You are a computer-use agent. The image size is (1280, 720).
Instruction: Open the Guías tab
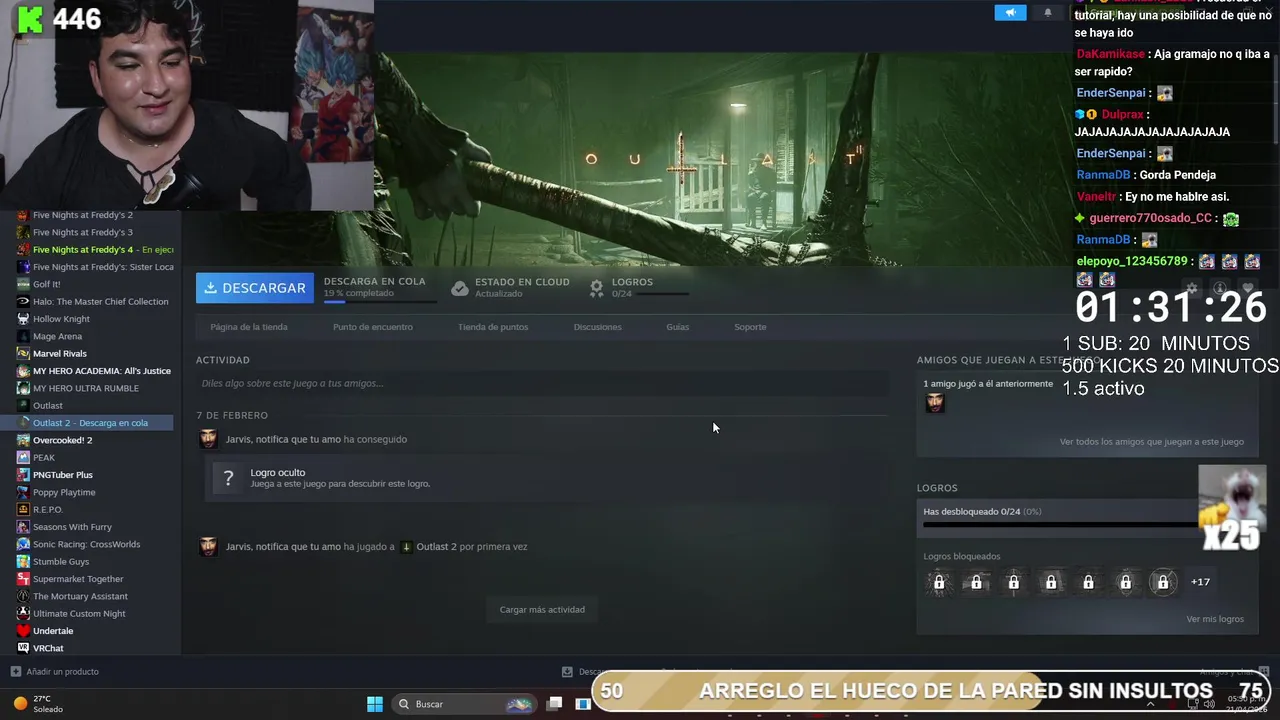pos(677,327)
